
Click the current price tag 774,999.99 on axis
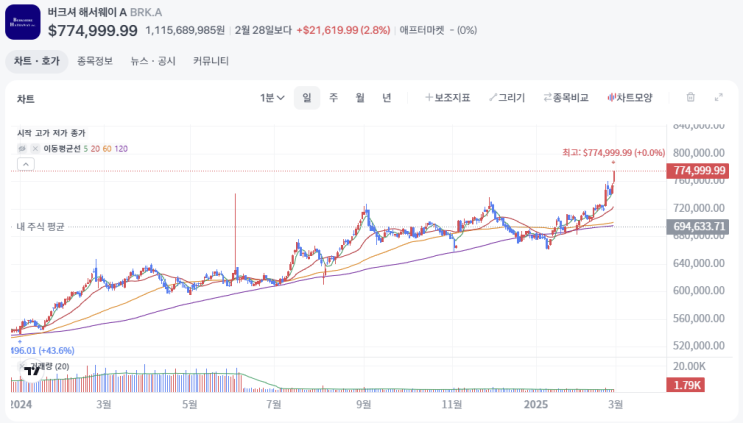[x=699, y=171]
